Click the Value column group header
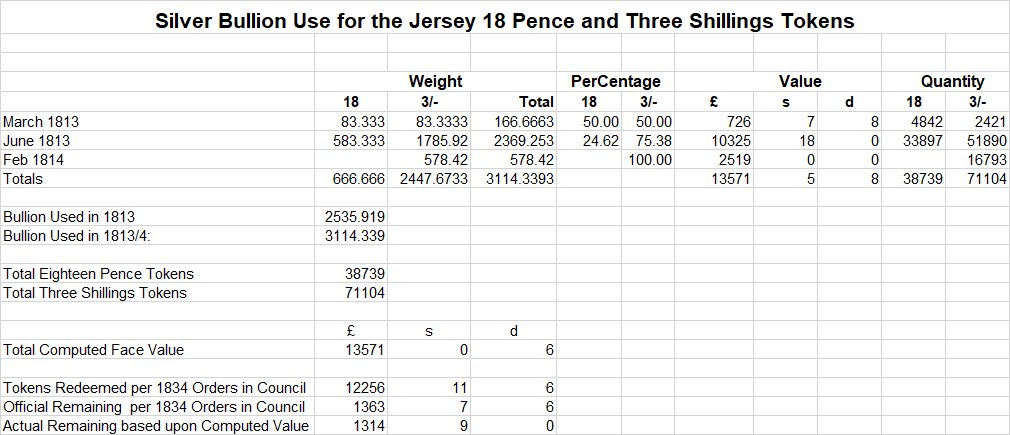Screen dimensions: 1010x435 (800, 82)
